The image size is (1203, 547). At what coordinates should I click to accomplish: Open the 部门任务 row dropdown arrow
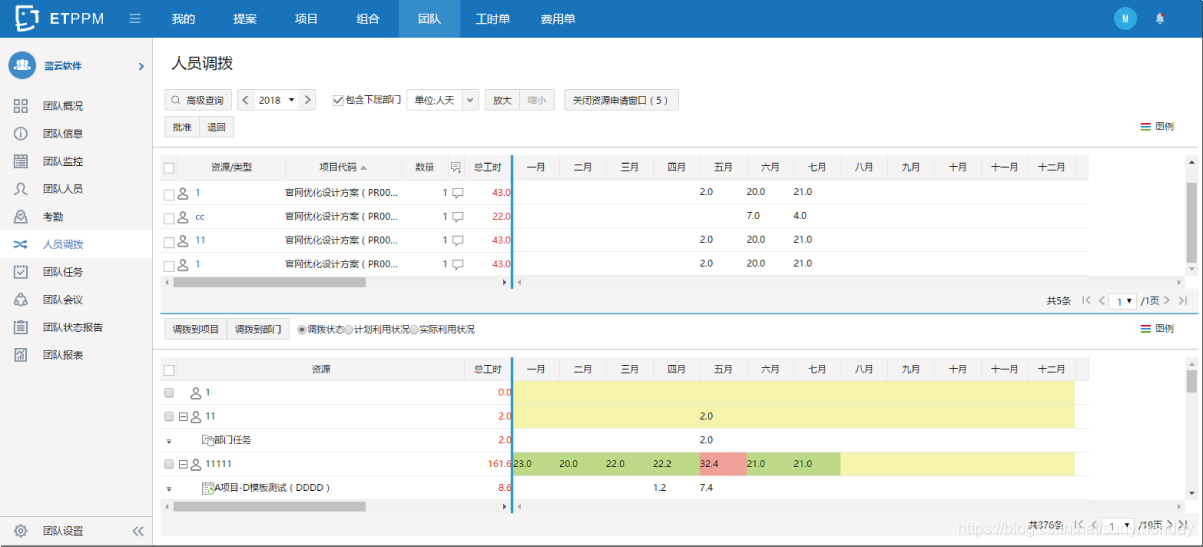pos(169,440)
